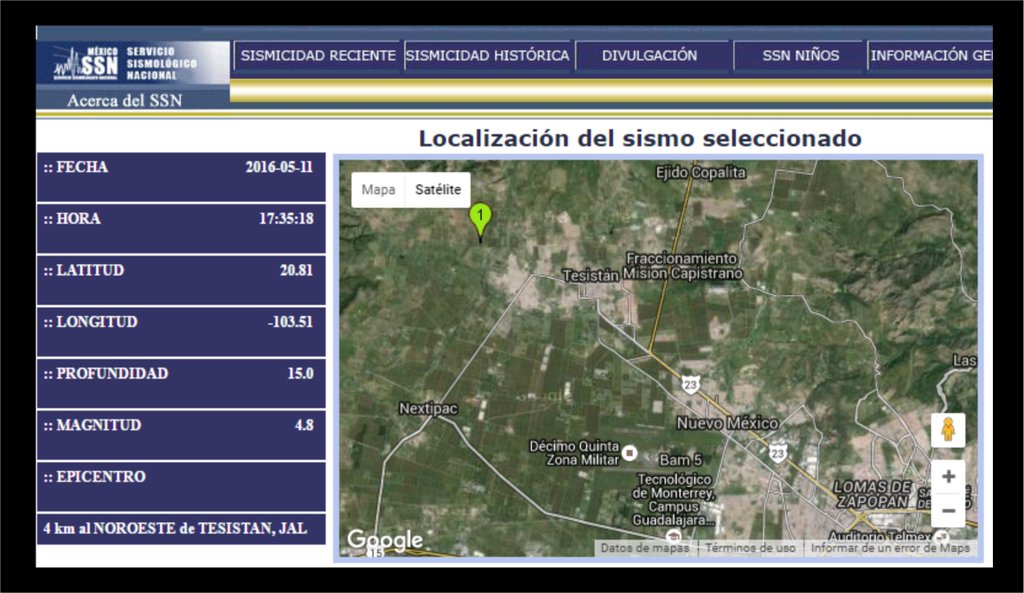The image size is (1024, 593).
Task: Click the highway 23 shield near Nuevo México
Action: tap(690, 384)
